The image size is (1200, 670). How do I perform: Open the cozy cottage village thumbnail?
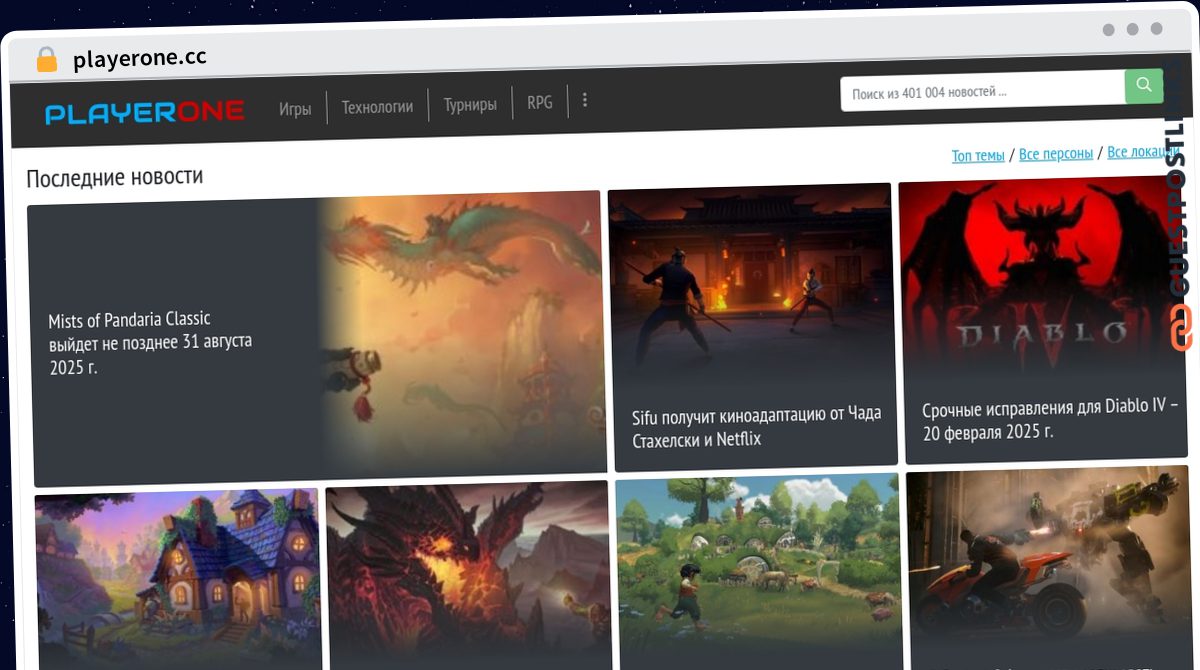[x=178, y=580]
